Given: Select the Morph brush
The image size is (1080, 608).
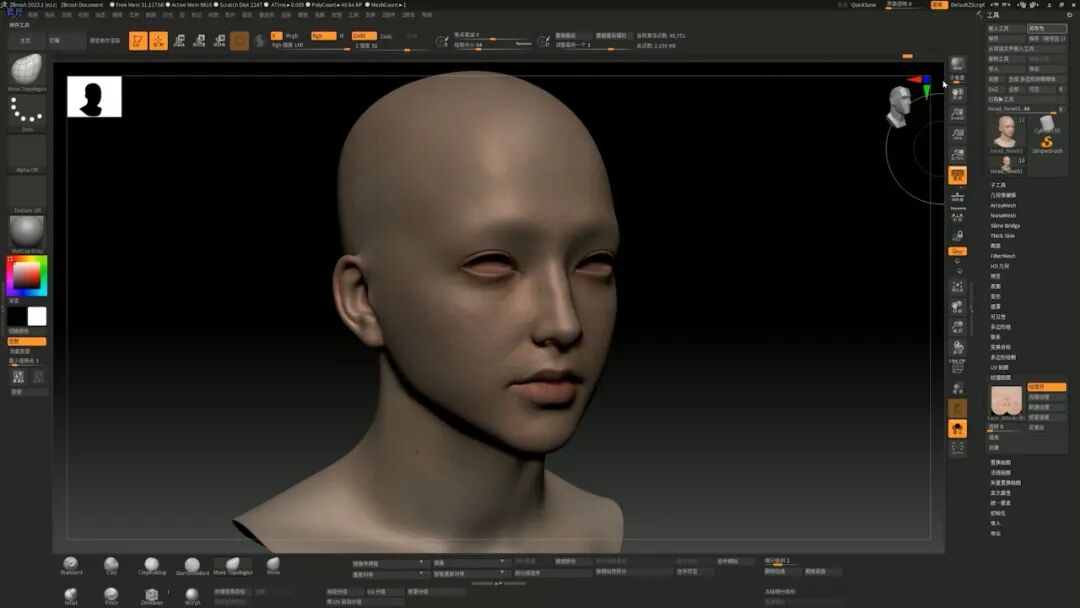Looking at the screenshot, I should [x=192, y=596].
